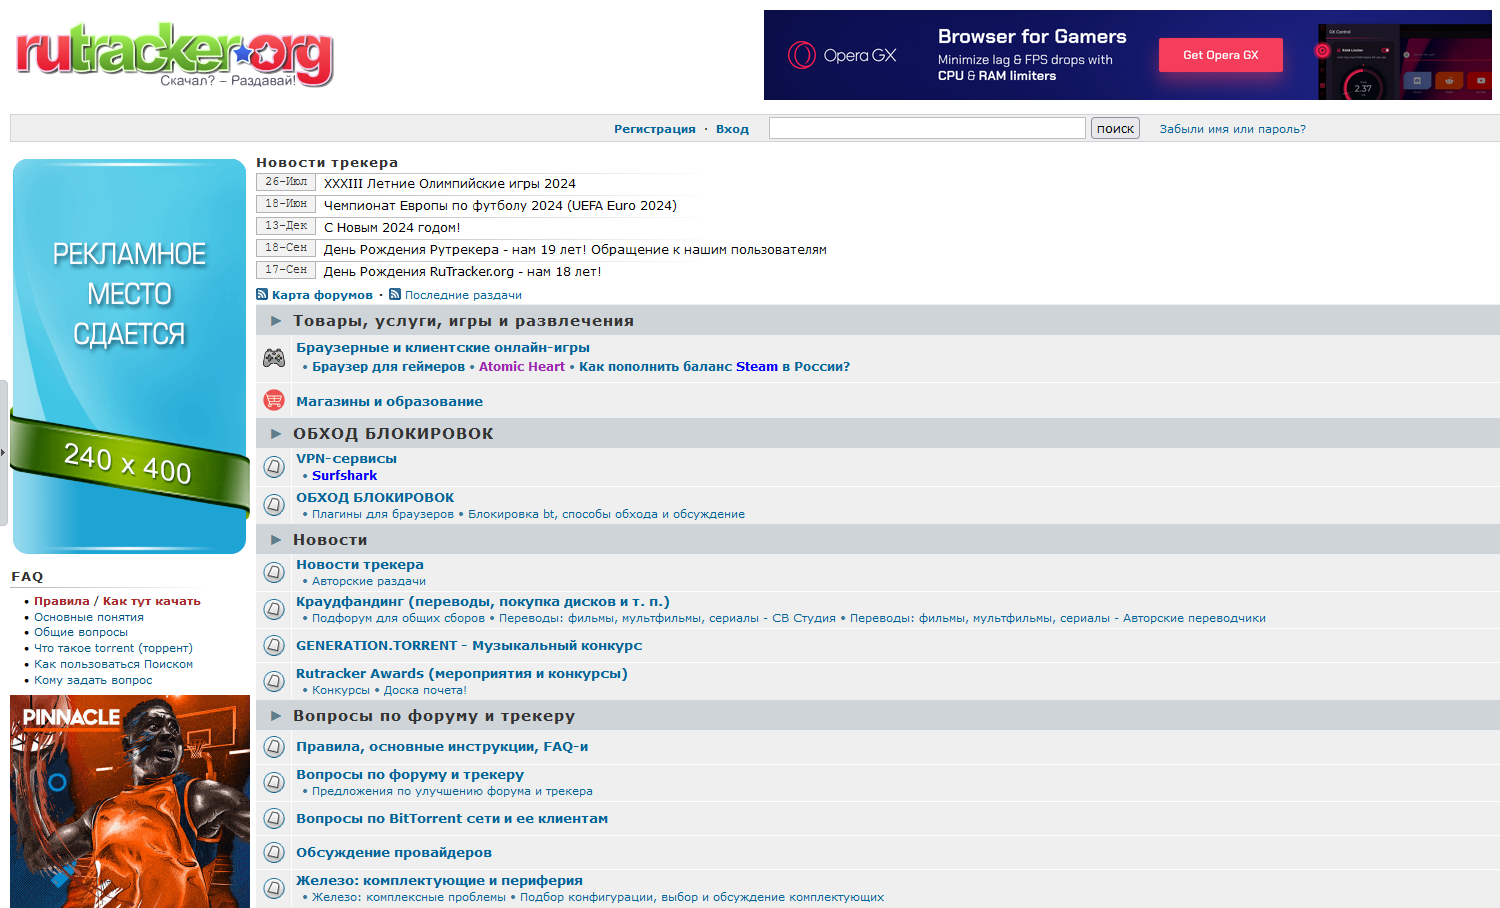Open the Регистрация link
Viewport: 1500px width, 908px height.
[654, 129]
